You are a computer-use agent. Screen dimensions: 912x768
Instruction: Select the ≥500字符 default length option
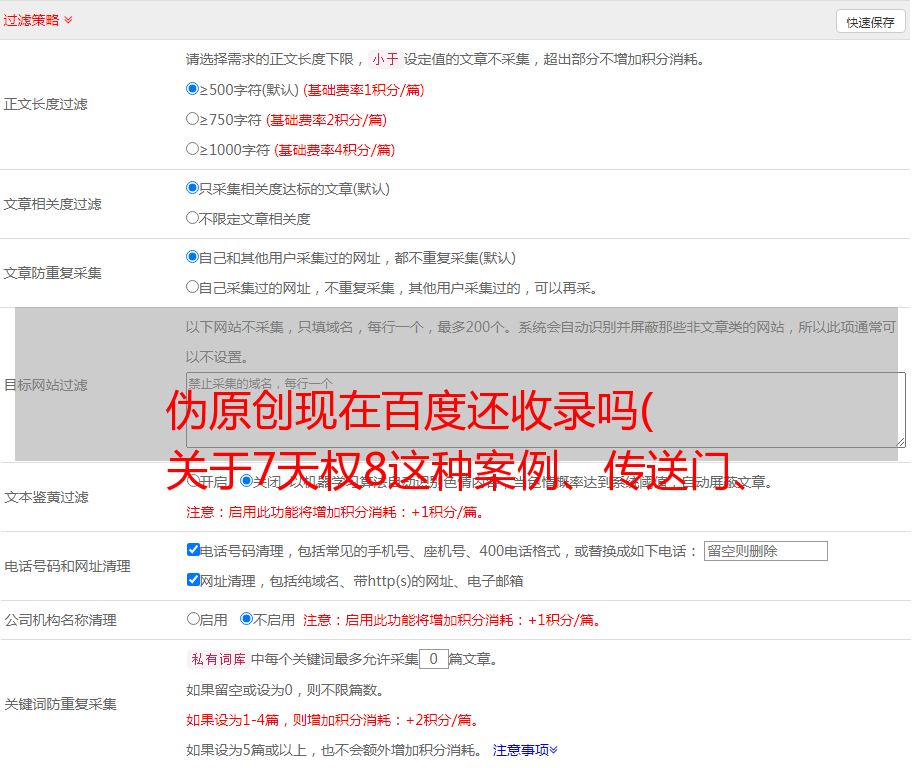pos(193,89)
